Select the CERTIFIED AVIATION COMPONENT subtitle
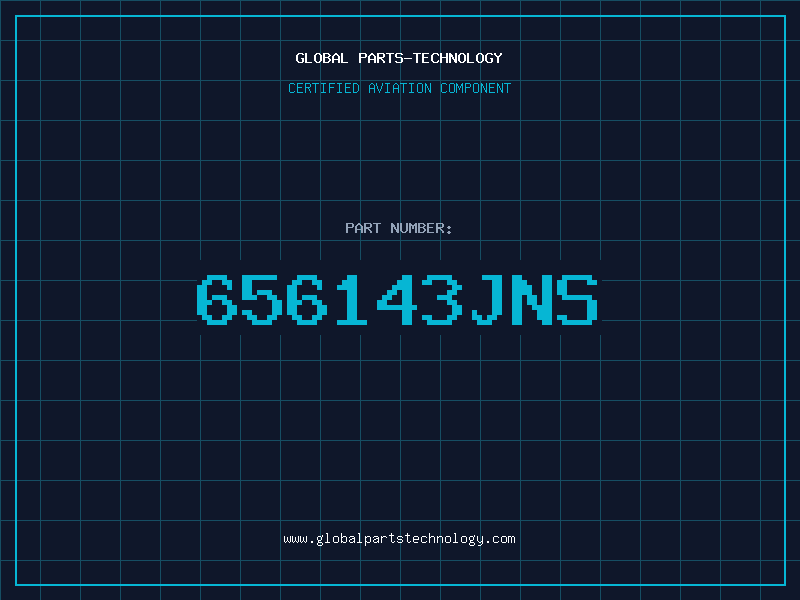This screenshot has height=600, width=800. pyautogui.click(x=399, y=88)
